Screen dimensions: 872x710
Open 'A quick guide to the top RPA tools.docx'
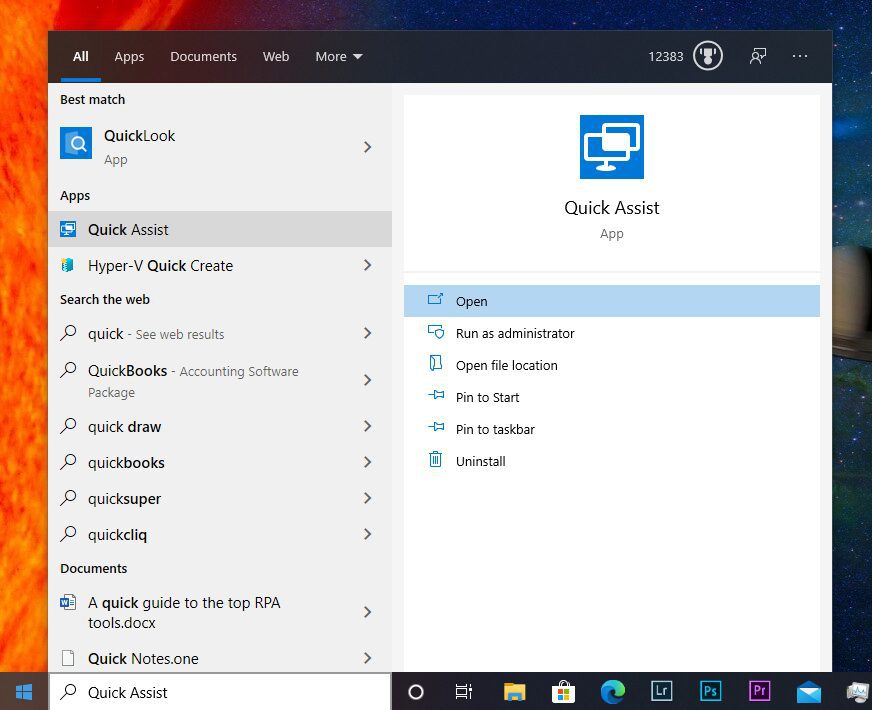tap(220, 612)
